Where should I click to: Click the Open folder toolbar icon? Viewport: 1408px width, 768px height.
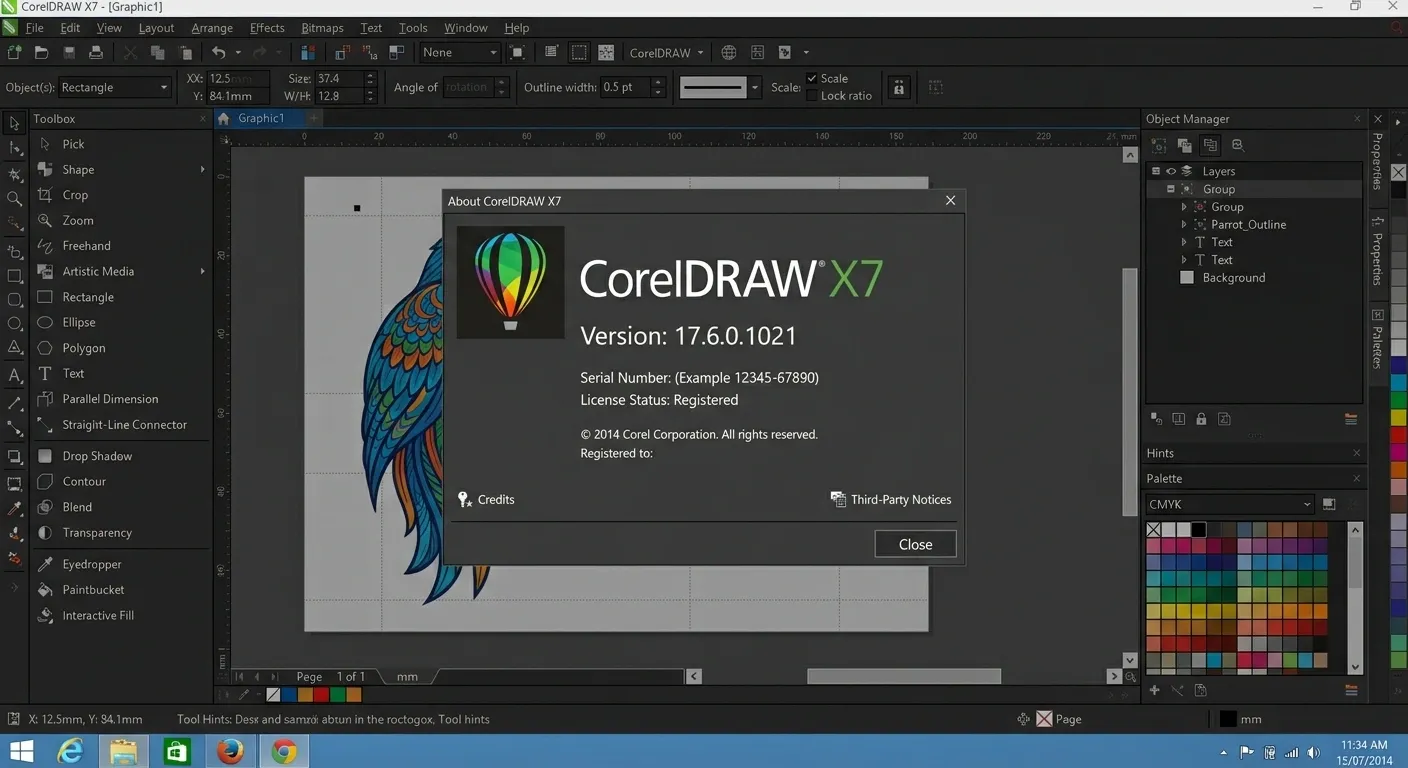41,52
